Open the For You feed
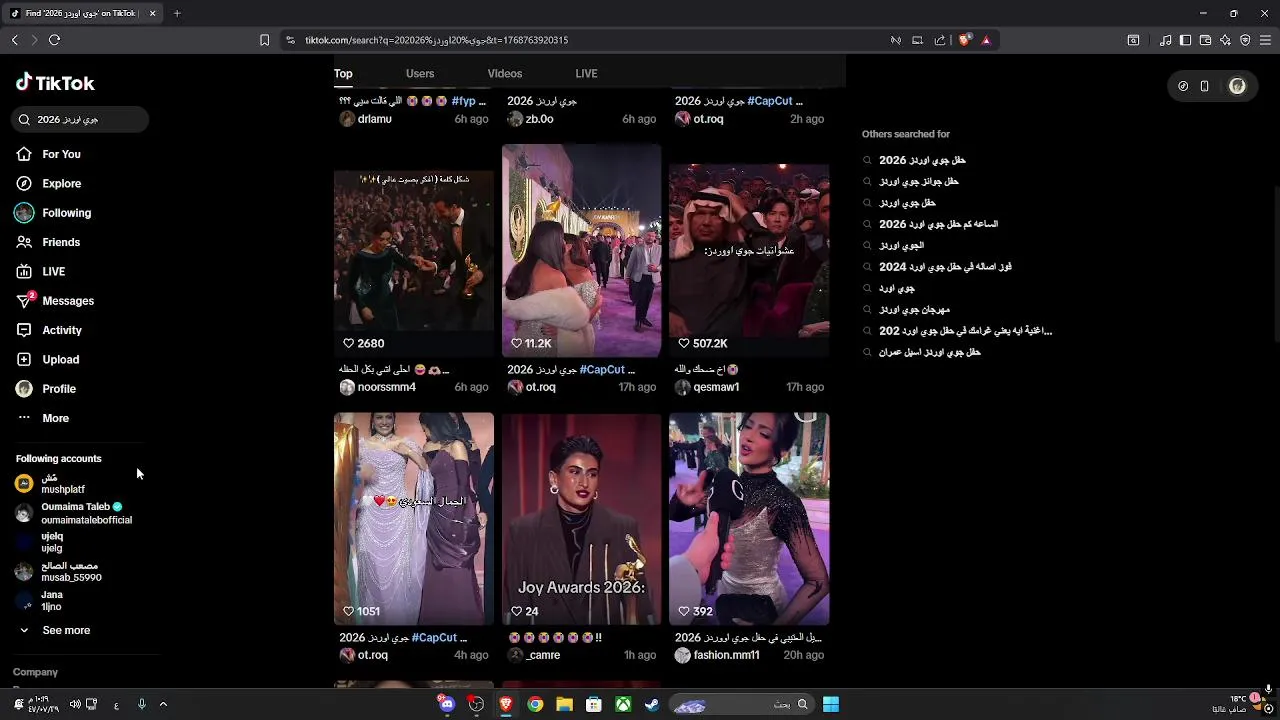Image resolution: width=1280 pixels, height=720 pixels. coord(61,154)
